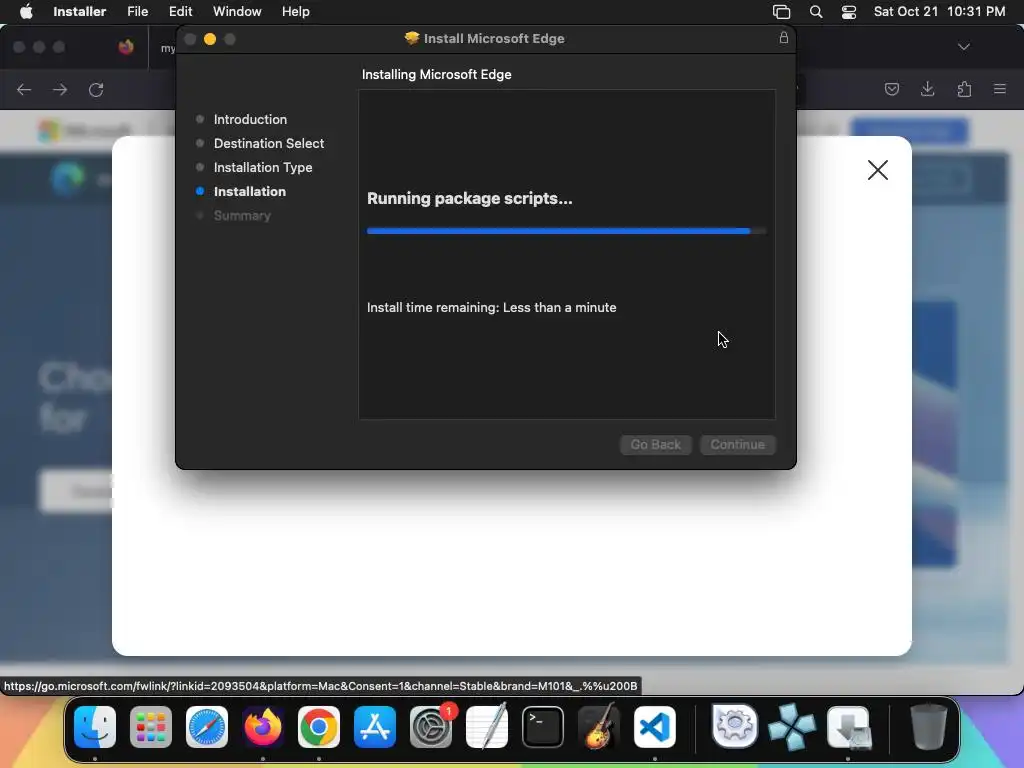Open Pocket save icon in Firefox toolbar
The image size is (1024, 768).
pyautogui.click(x=891, y=89)
